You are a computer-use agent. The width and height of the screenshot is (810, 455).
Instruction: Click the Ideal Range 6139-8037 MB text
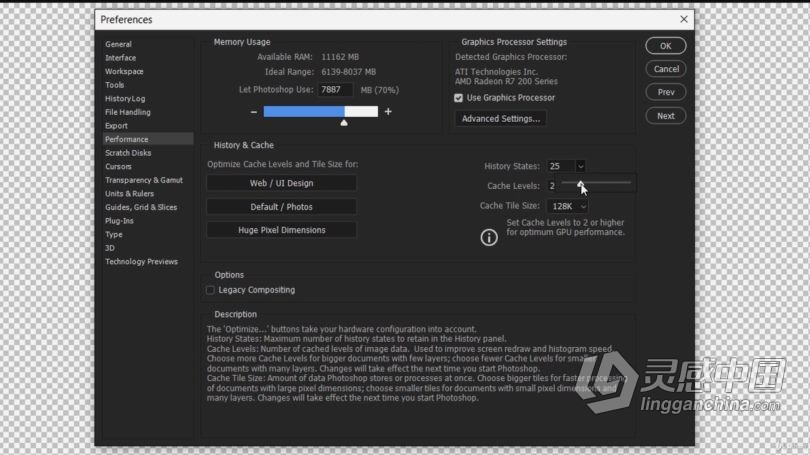point(349,72)
